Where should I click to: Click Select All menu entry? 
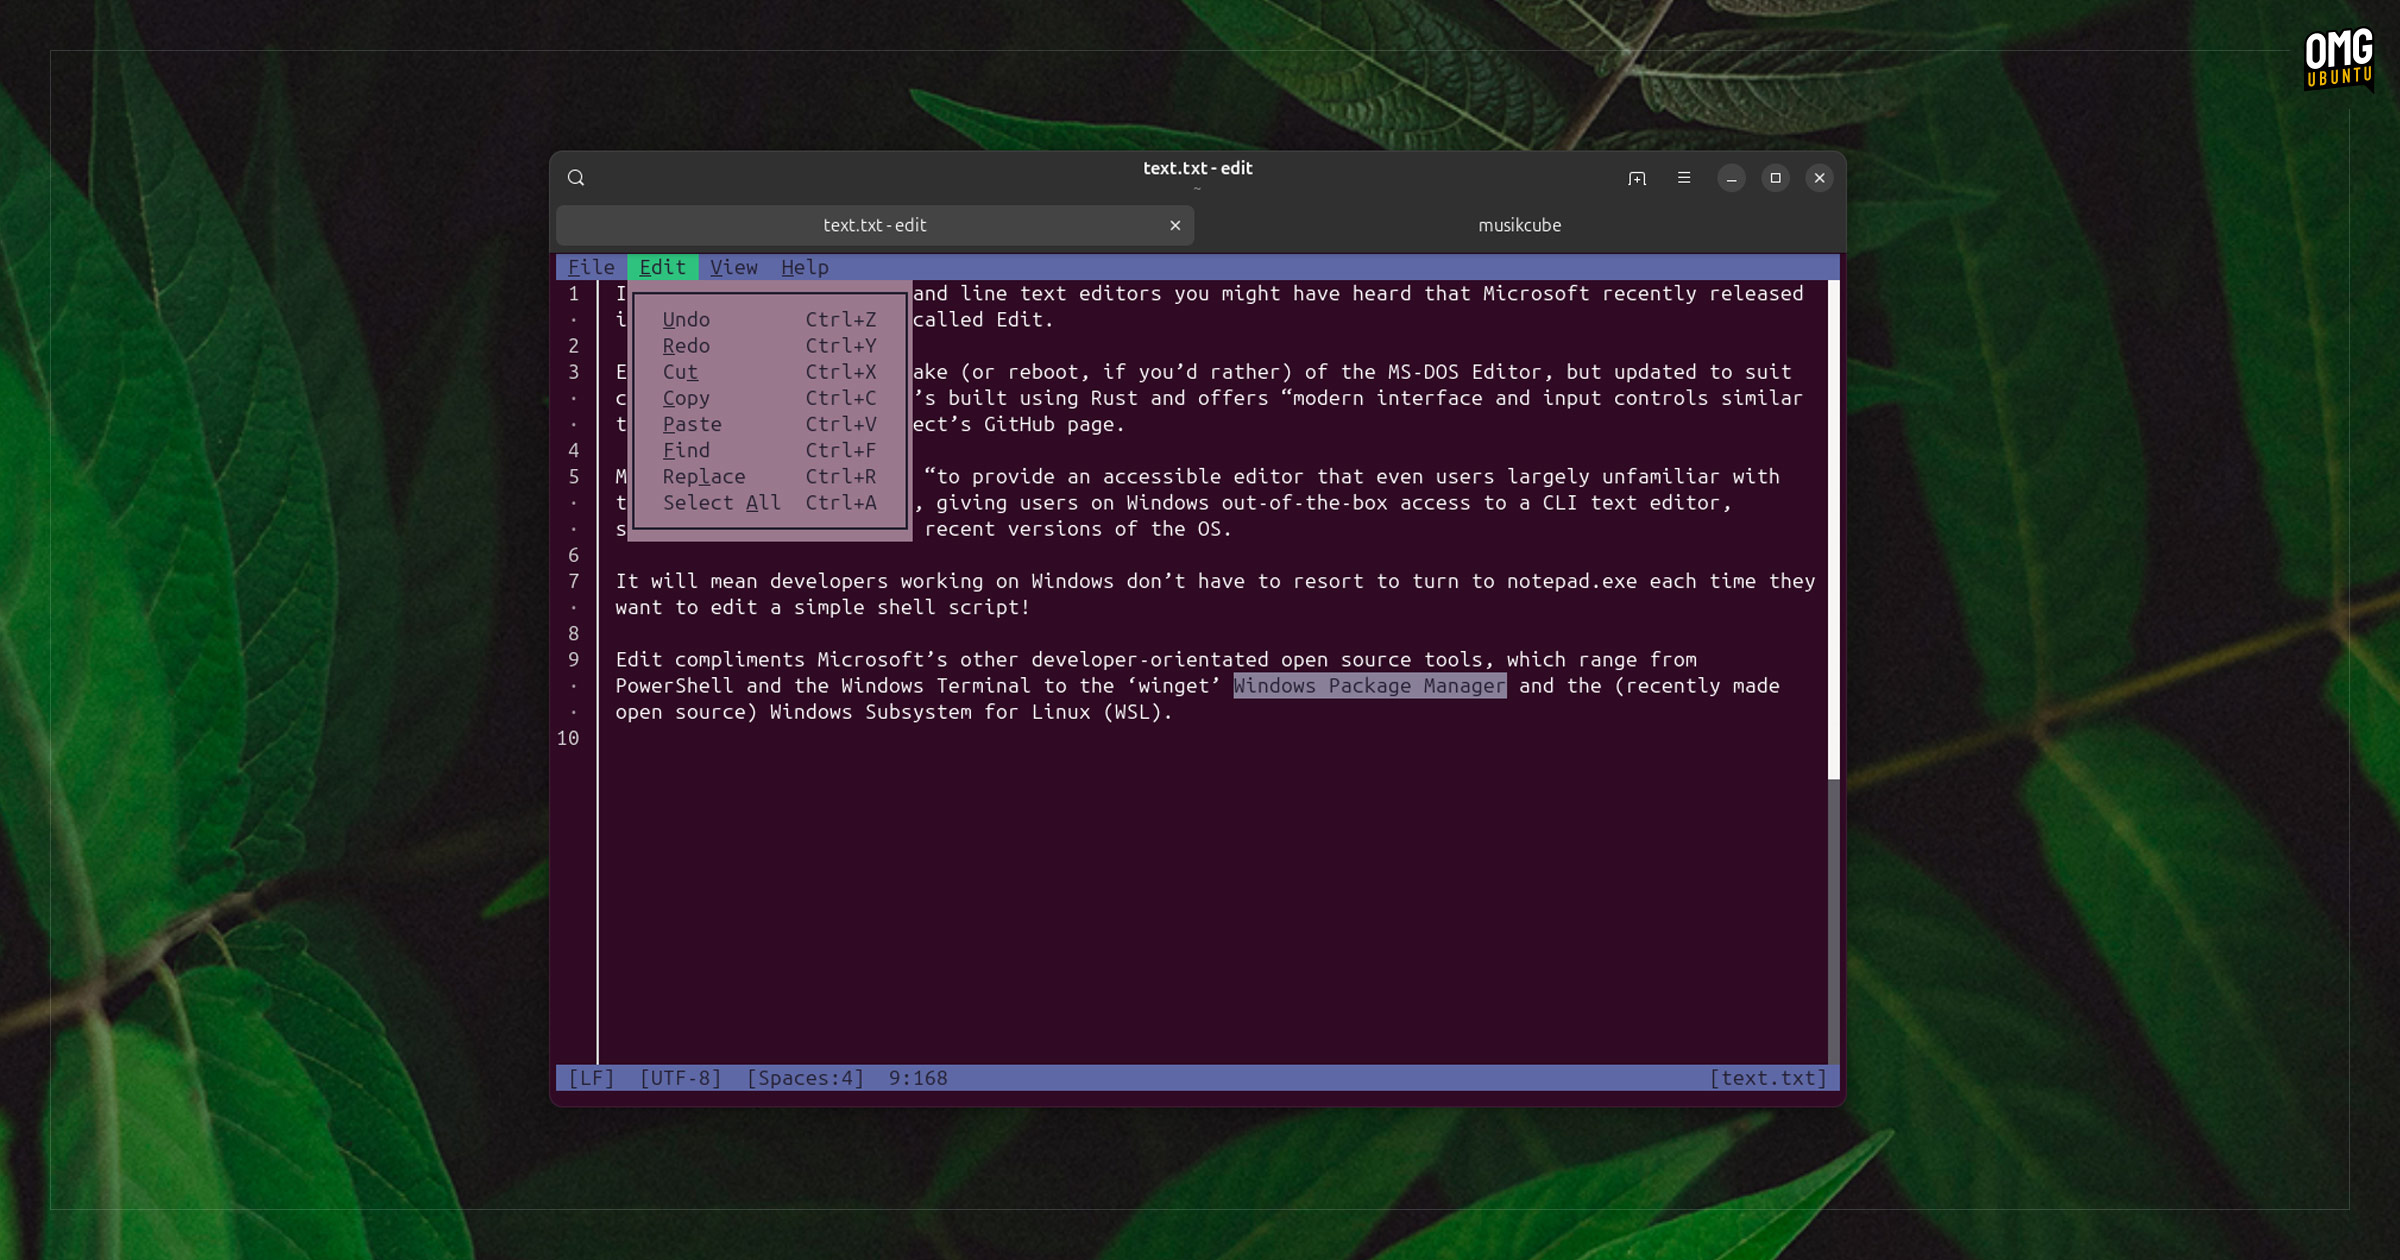[721, 503]
